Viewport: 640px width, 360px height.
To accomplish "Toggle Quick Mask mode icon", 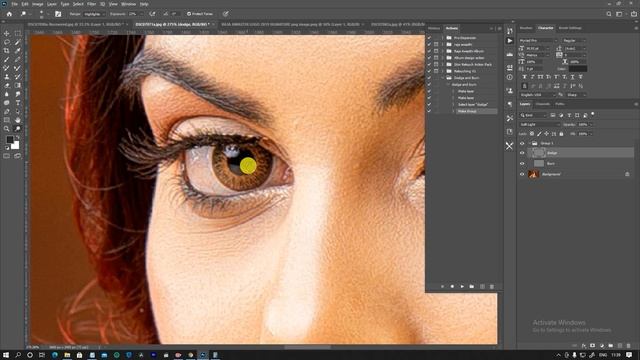I will tap(7, 156).
